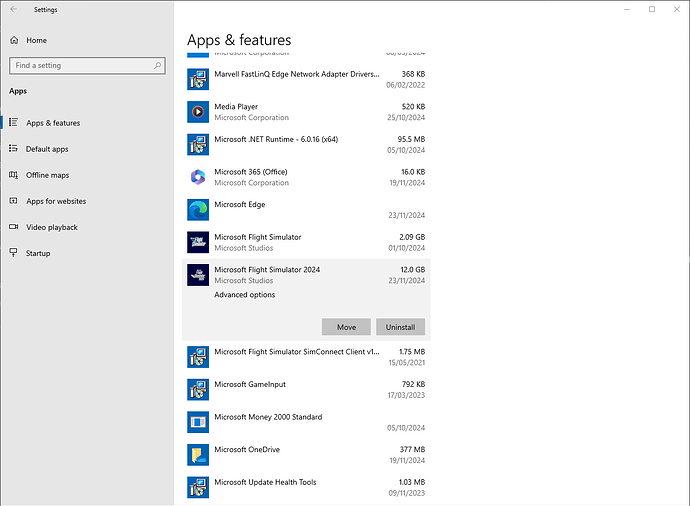Viewport: 690px width, 506px height.
Task: Open Offline maps settings page
Action: click(87, 175)
